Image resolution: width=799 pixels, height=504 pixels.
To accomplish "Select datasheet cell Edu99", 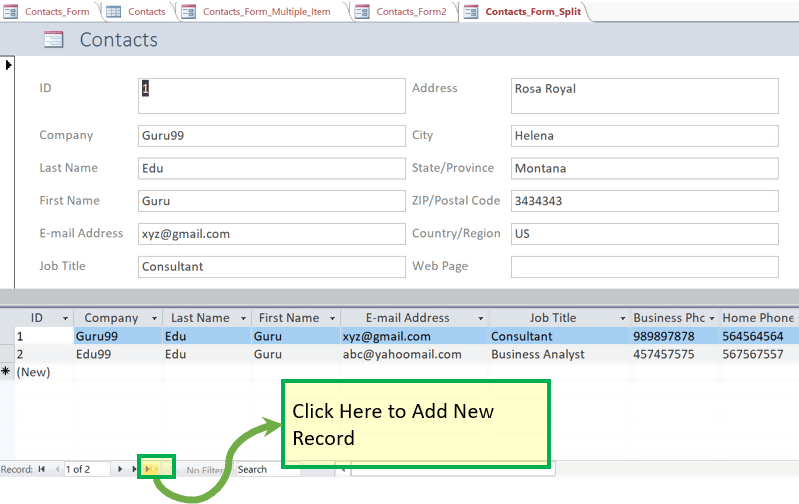I will pos(118,354).
